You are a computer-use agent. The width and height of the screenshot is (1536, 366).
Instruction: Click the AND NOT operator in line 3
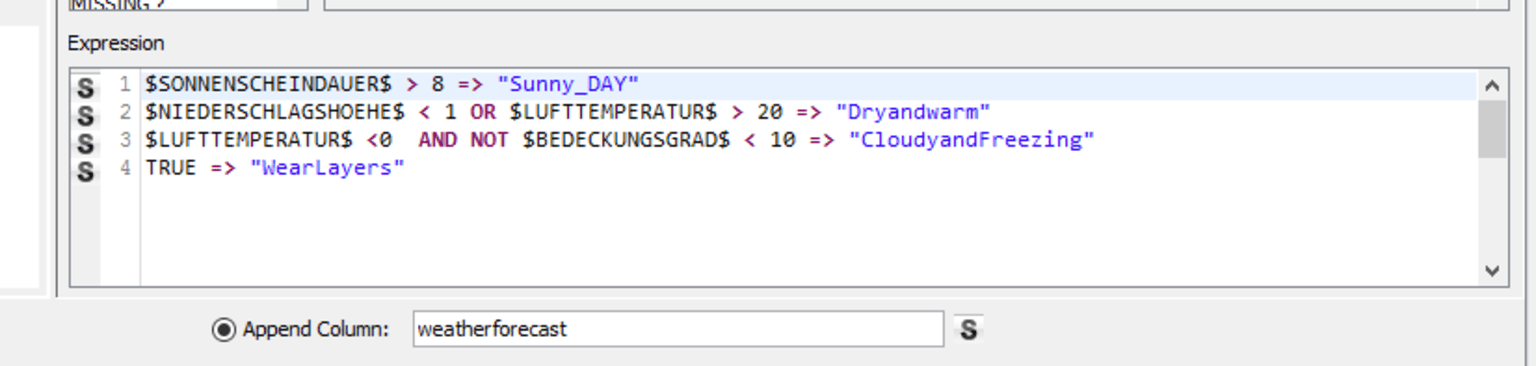point(463,140)
